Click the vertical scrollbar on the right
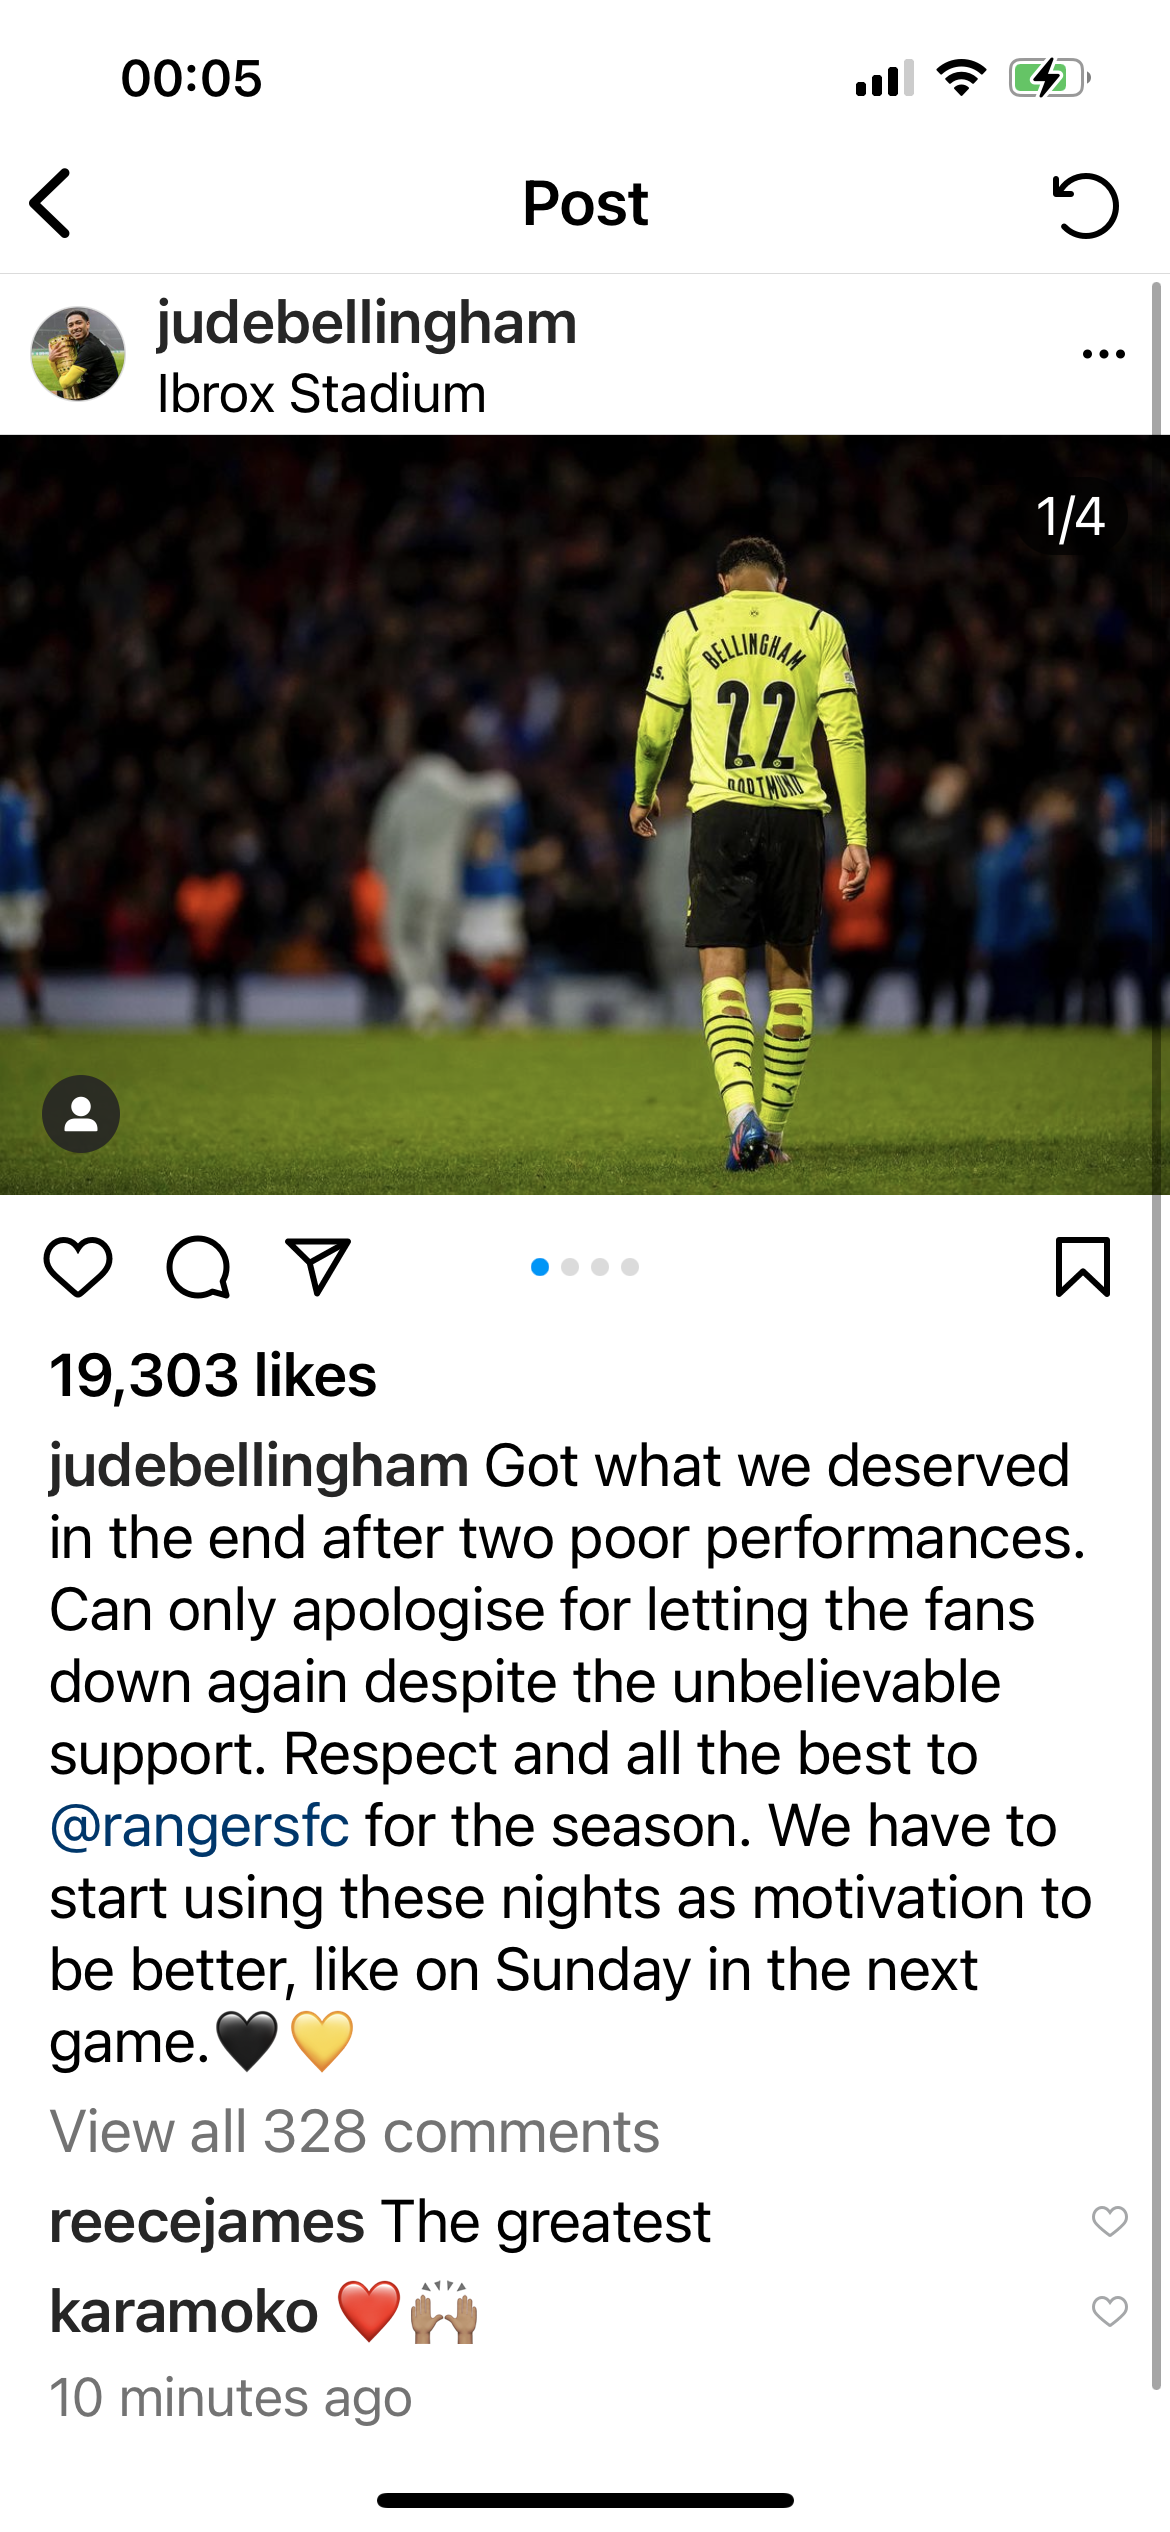 [x=1157, y=1337]
